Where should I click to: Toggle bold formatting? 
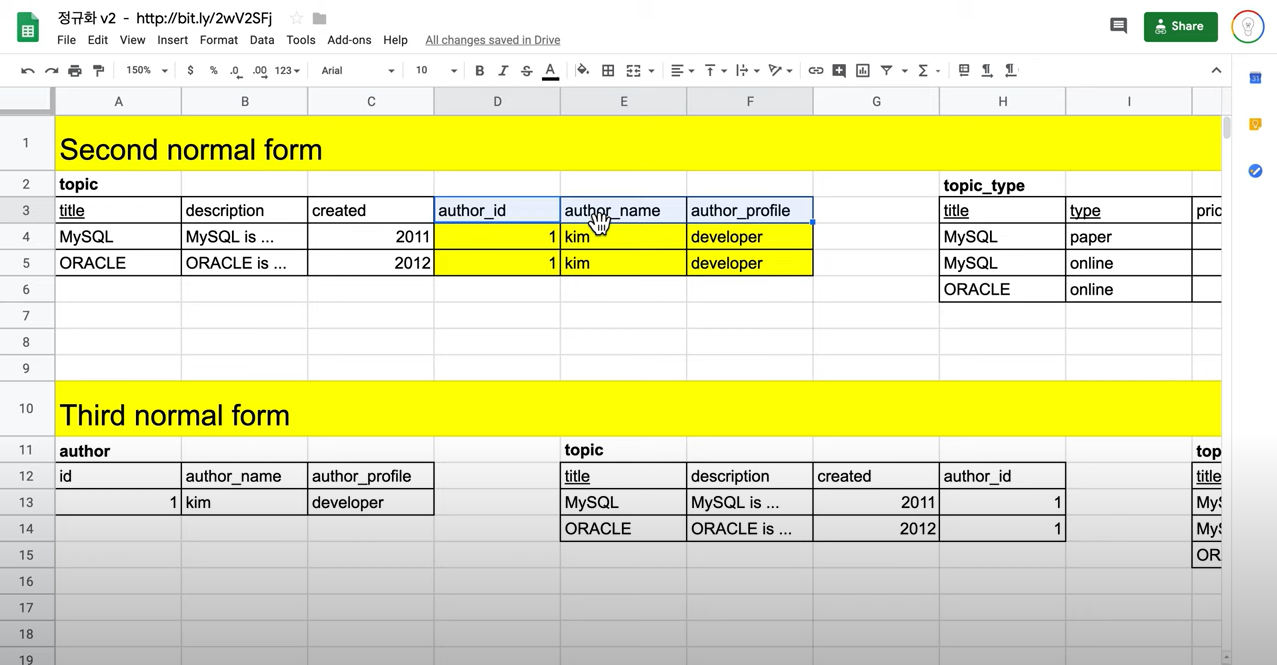(x=479, y=71)
